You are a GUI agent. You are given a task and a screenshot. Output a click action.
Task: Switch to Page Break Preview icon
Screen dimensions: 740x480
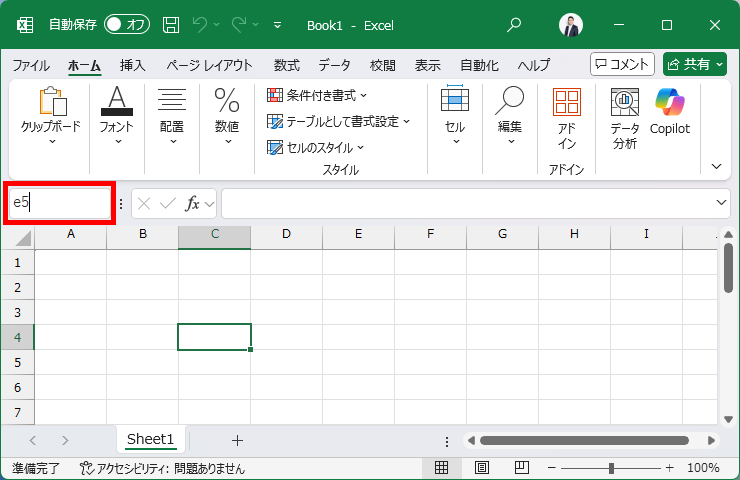pos(521,468)
